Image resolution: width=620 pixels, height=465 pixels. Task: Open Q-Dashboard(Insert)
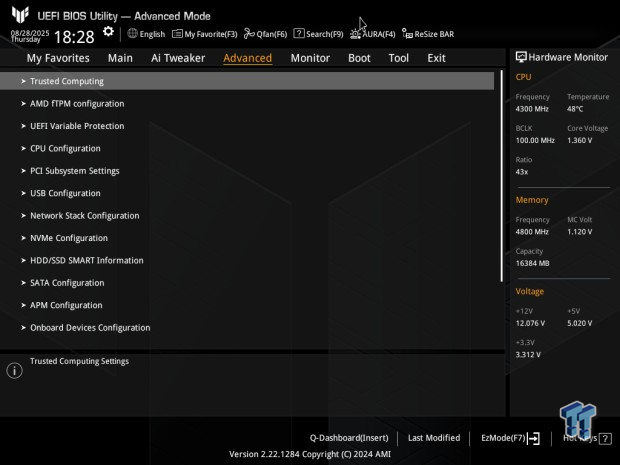click(x=349, y=438)
